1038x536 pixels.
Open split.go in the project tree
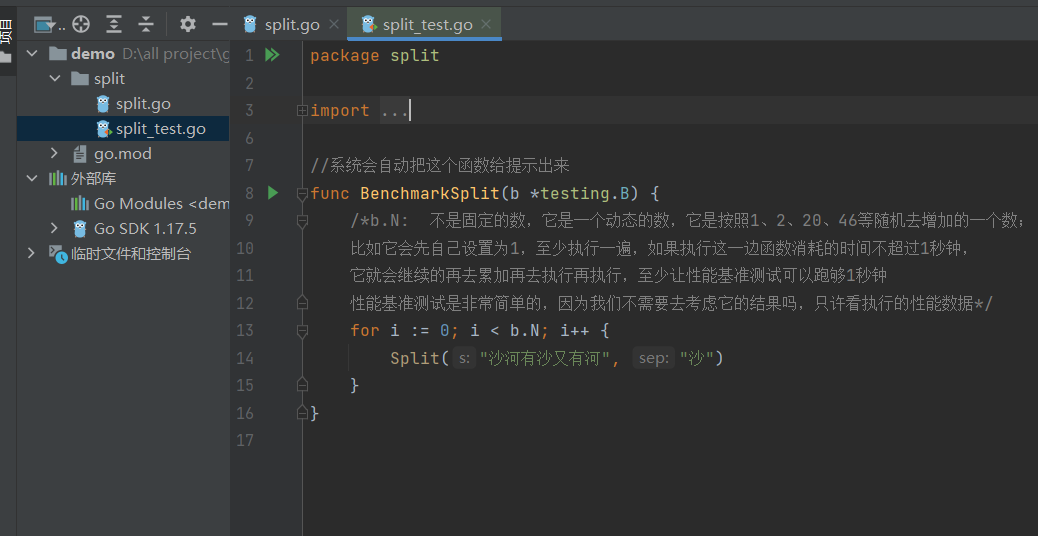pyautogui.click(x=143, y=104)
